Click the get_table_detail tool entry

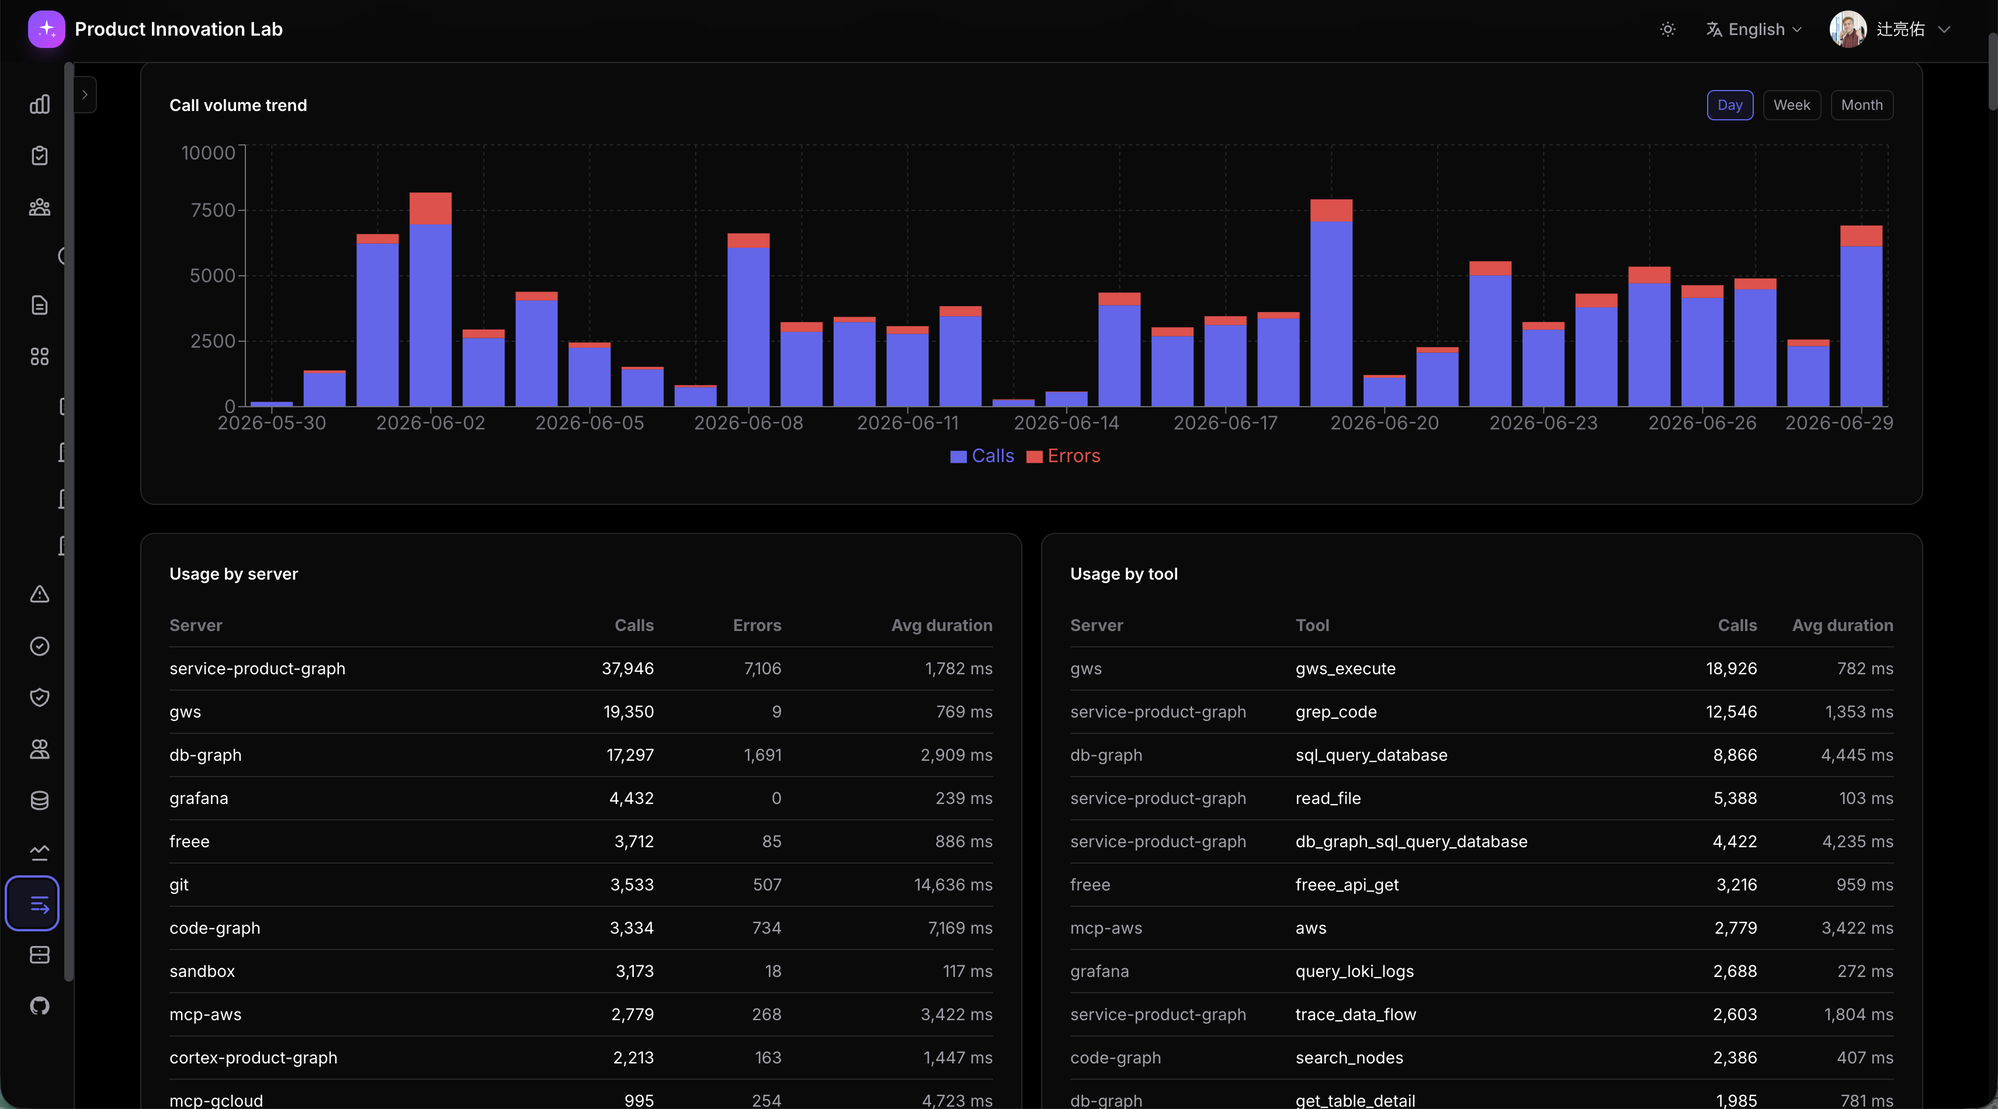click(x=1355, y=1100)
